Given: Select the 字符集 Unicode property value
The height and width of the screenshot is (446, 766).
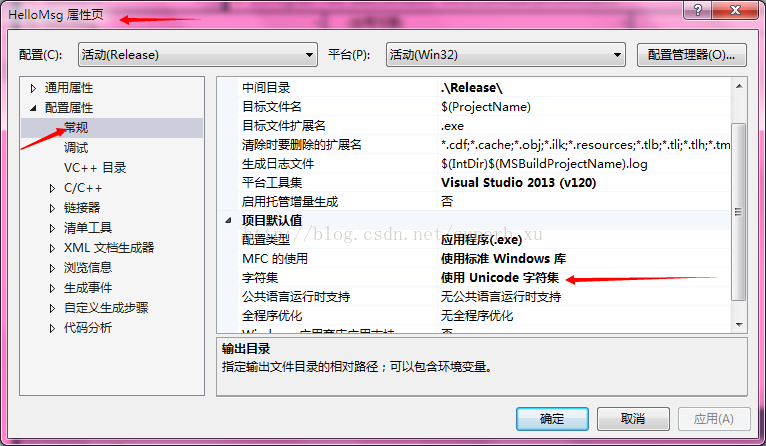Looking at the screenshot, I should click(x=500, y=277).
